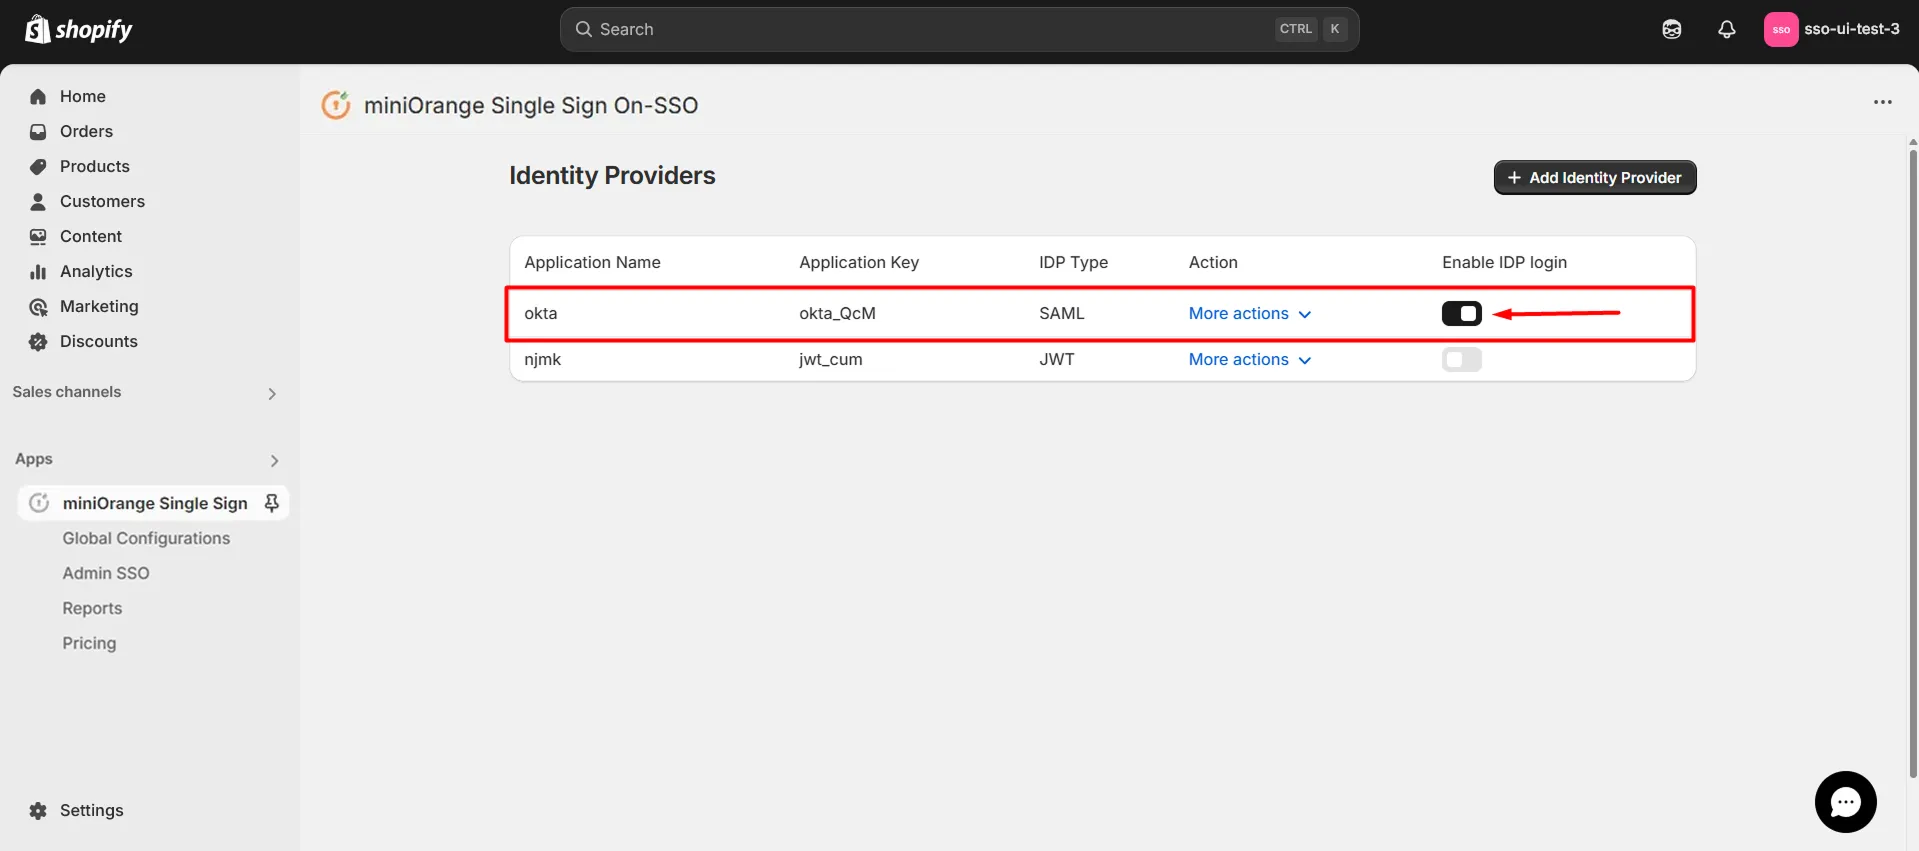The height and width of the screenshot is (851, 1919).
Task: Open the chat support bubble
Action: coord(1845,802)
